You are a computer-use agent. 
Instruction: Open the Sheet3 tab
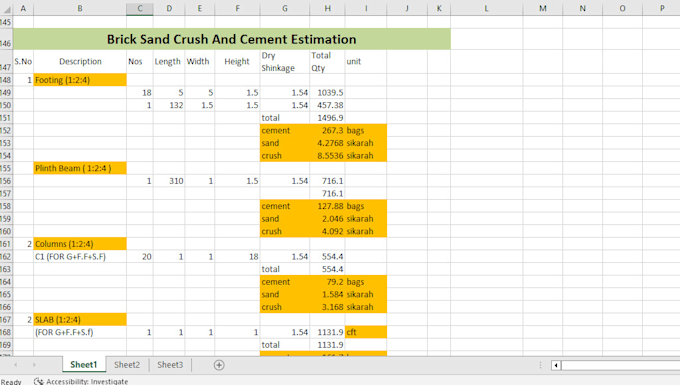170,365
